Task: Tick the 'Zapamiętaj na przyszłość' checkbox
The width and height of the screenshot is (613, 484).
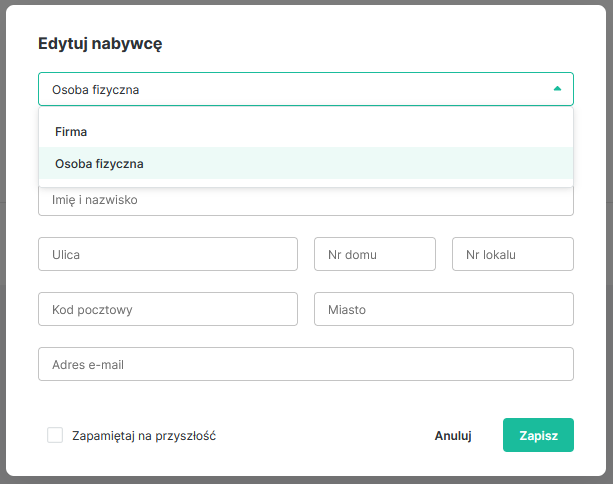Action: click(x=55, y=435)
